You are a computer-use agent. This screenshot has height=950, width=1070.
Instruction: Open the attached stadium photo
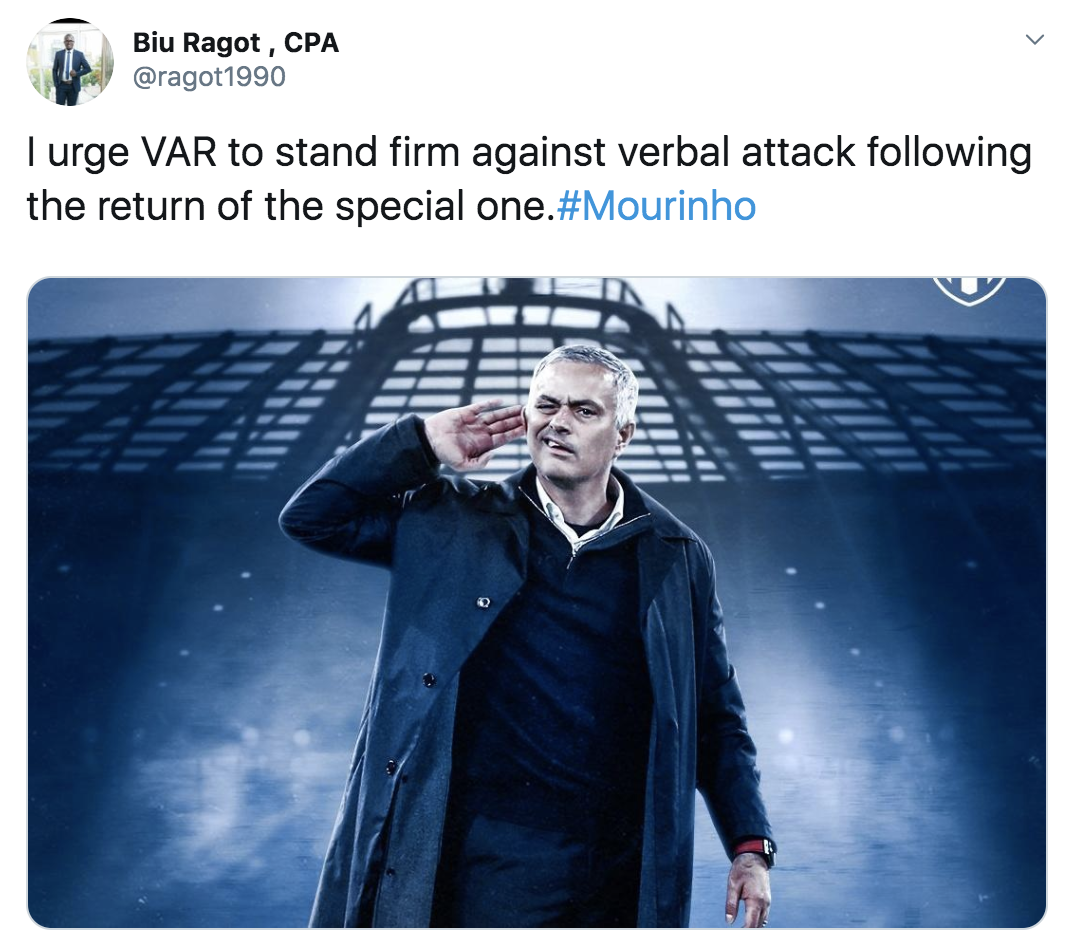tap(536, 603)
